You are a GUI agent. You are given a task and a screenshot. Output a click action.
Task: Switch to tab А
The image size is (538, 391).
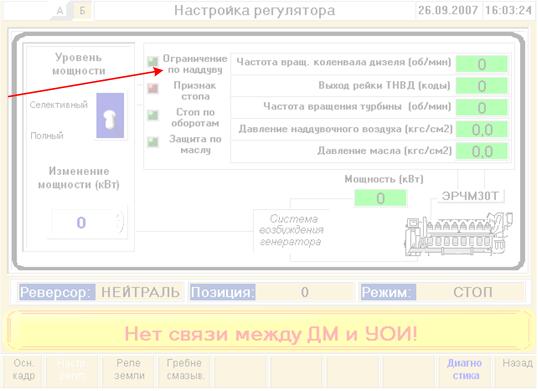click(60, 11)
